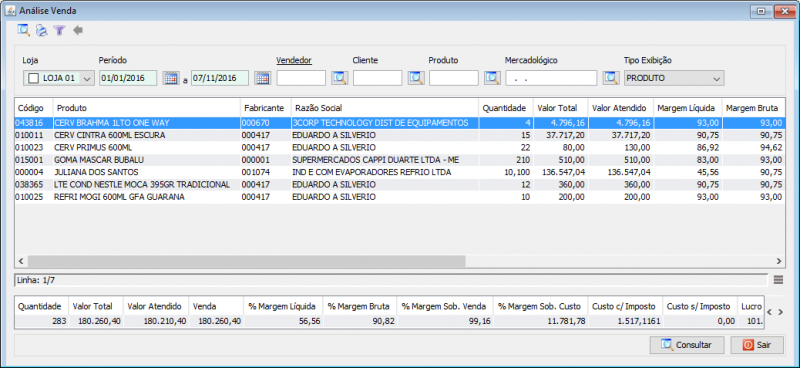800x368 pixels.
Task: Select row LTE COND NESTLE MOCA 395GR TRADICIONAL
Action: pyautogui.click(x=400, y=184)
